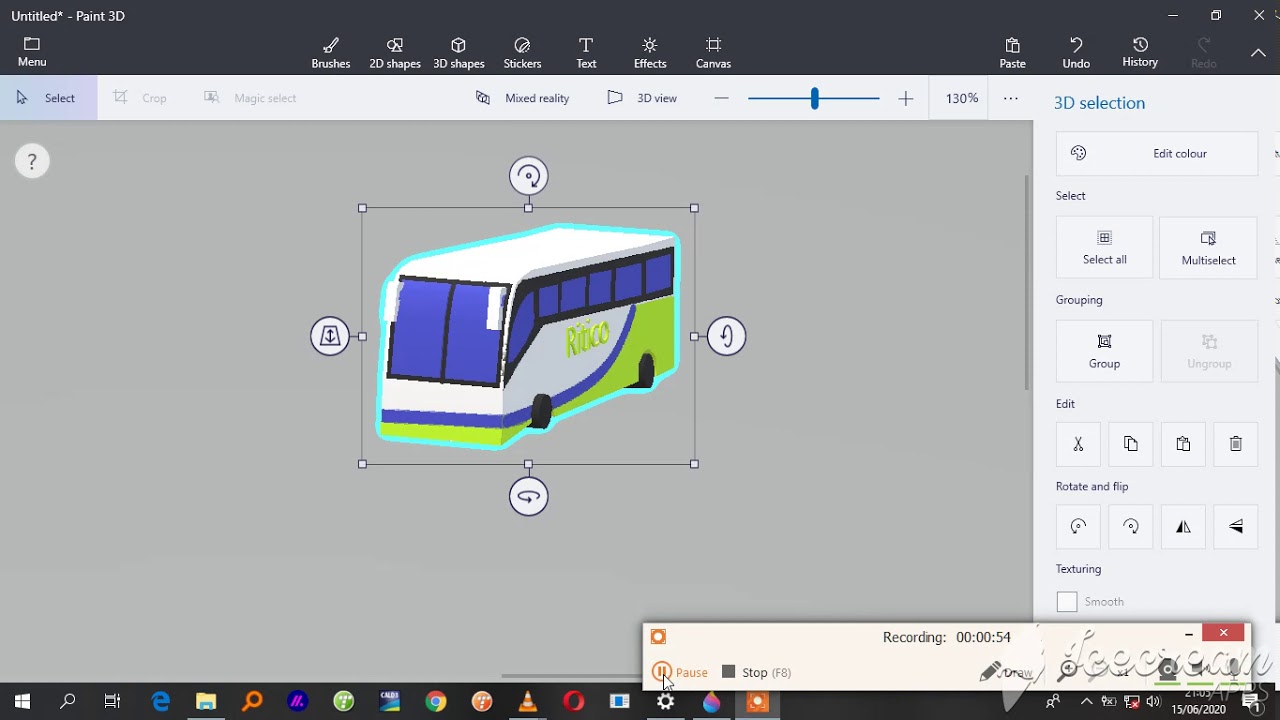Open the help question mark button

(32, 161)
